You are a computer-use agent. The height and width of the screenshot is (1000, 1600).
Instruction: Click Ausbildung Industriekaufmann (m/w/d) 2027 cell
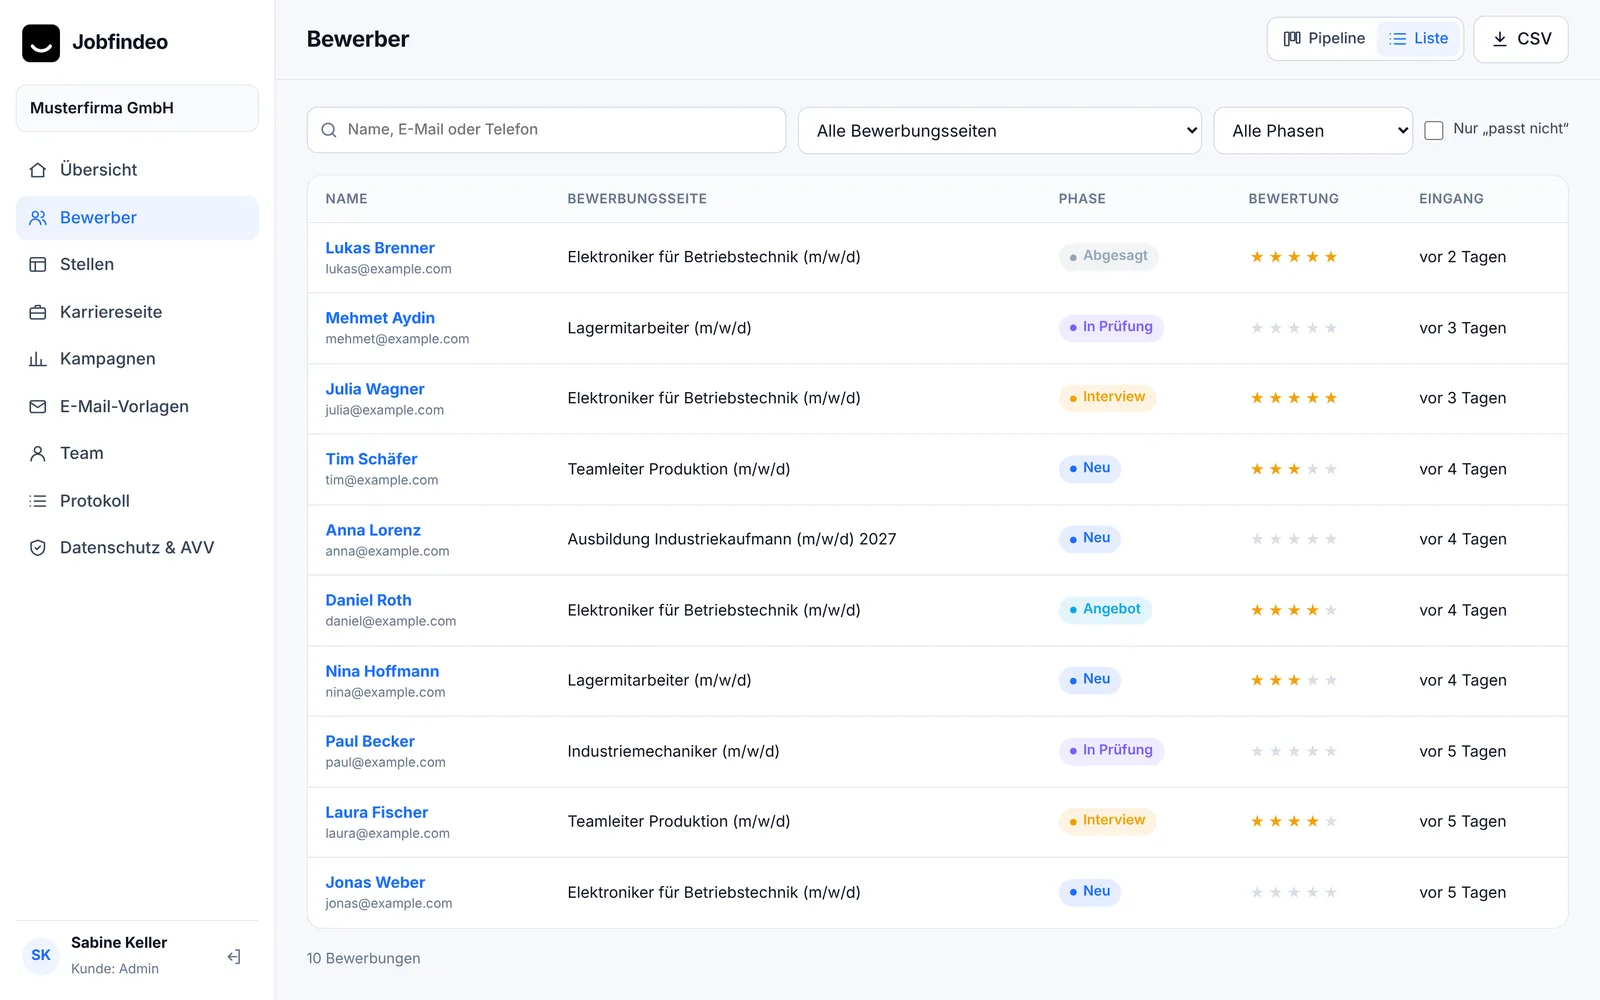tap(732, 539)
